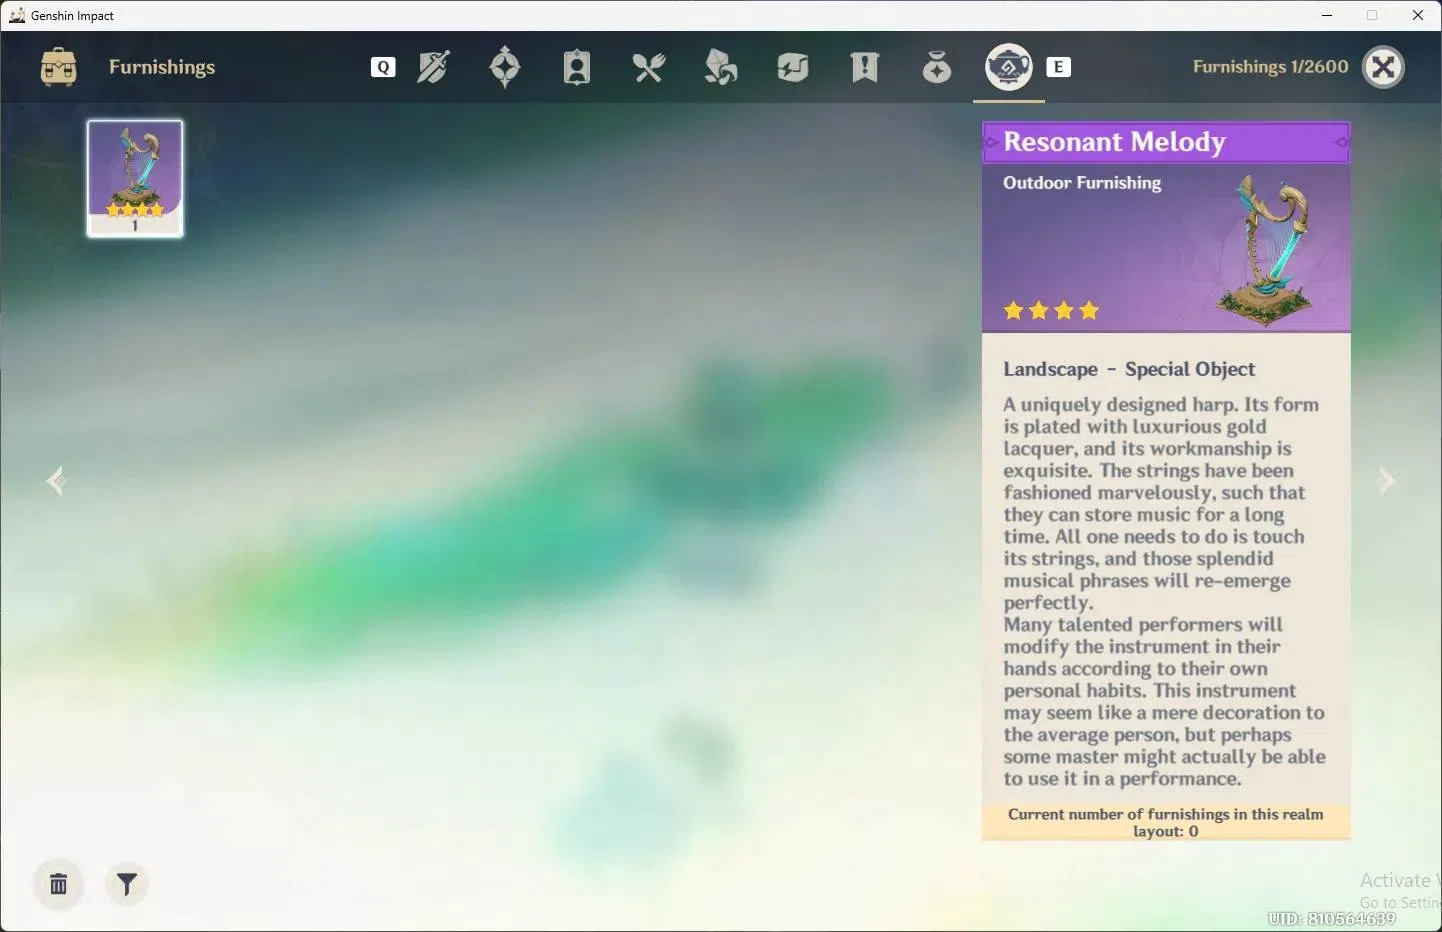Screen dimensions: 1442x932
Task: Open the Gadgets inventory tab
Action: click(x=793, y=67)
